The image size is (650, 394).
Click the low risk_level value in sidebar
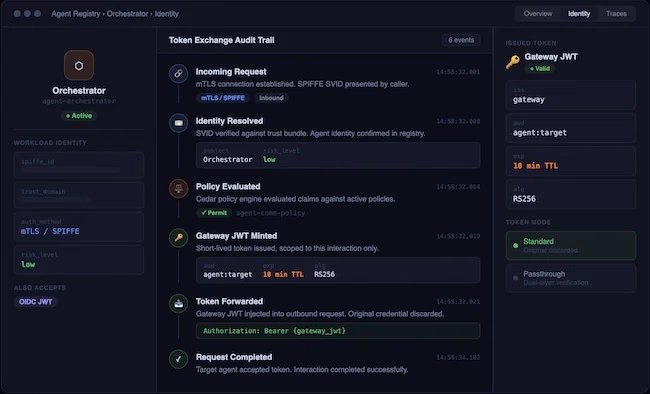28,264
